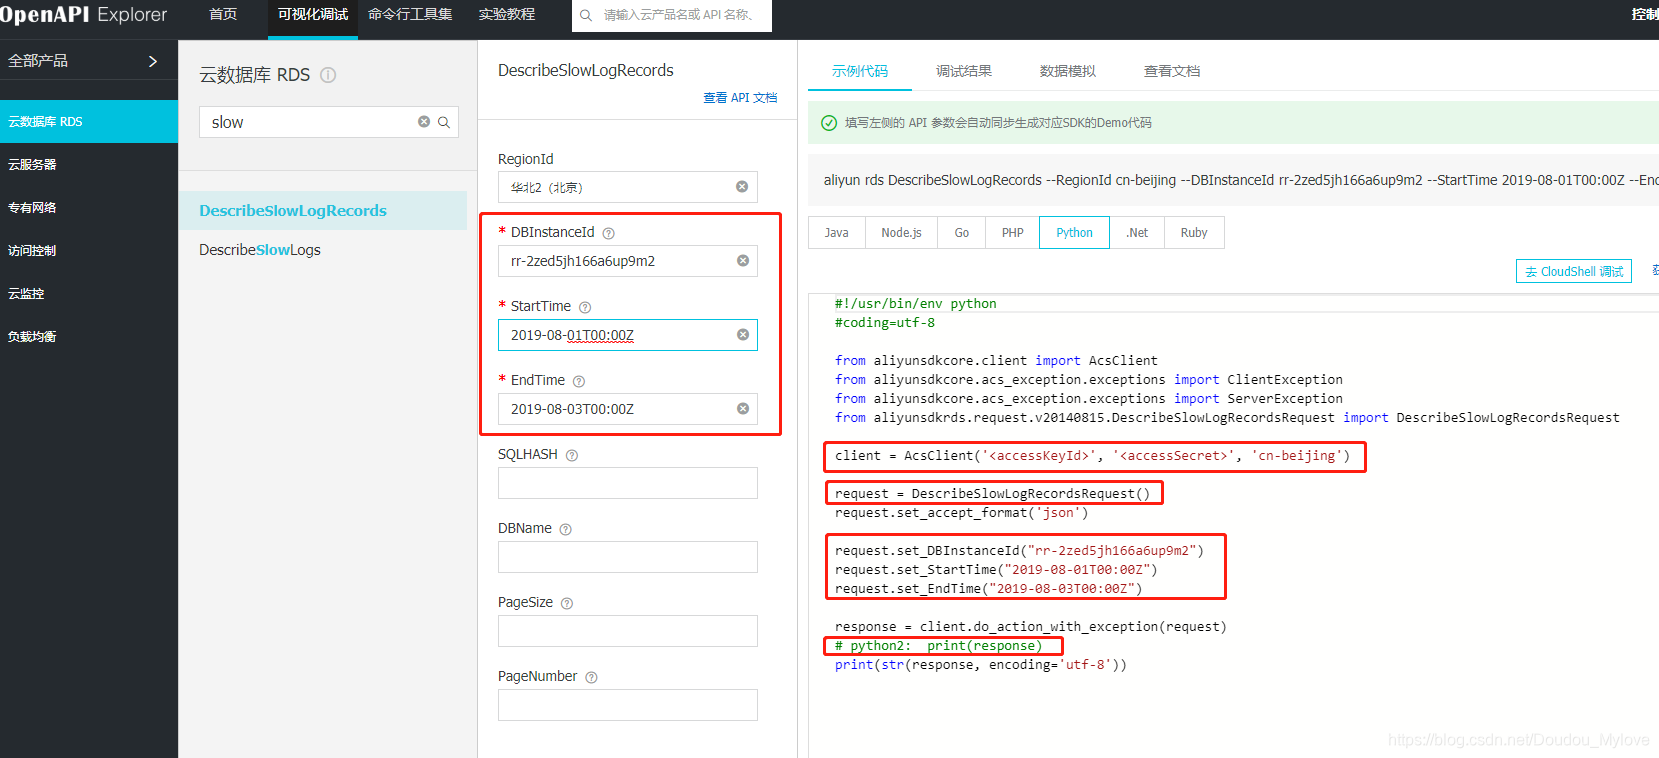1659x758 pixels.
Task: Open 查看 API 文档 link
Action: tap(740, 98)
